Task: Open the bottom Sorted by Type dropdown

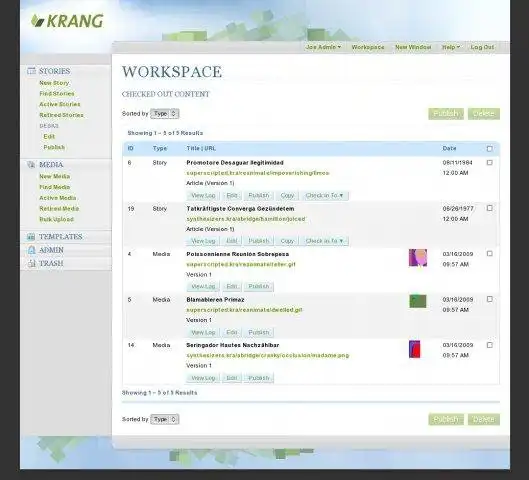Action: click(165, 419)
